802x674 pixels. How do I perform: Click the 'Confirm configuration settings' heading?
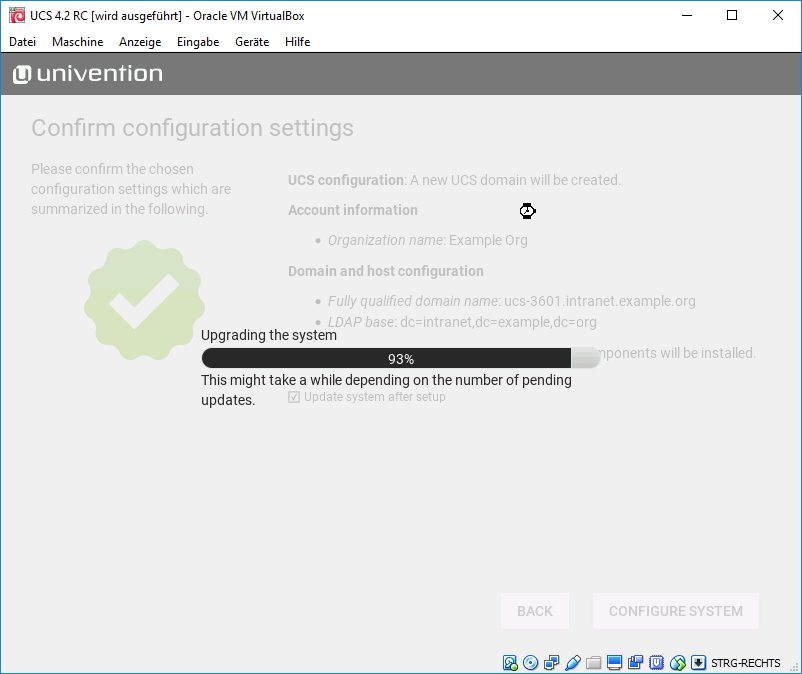[x=192, y=128]
